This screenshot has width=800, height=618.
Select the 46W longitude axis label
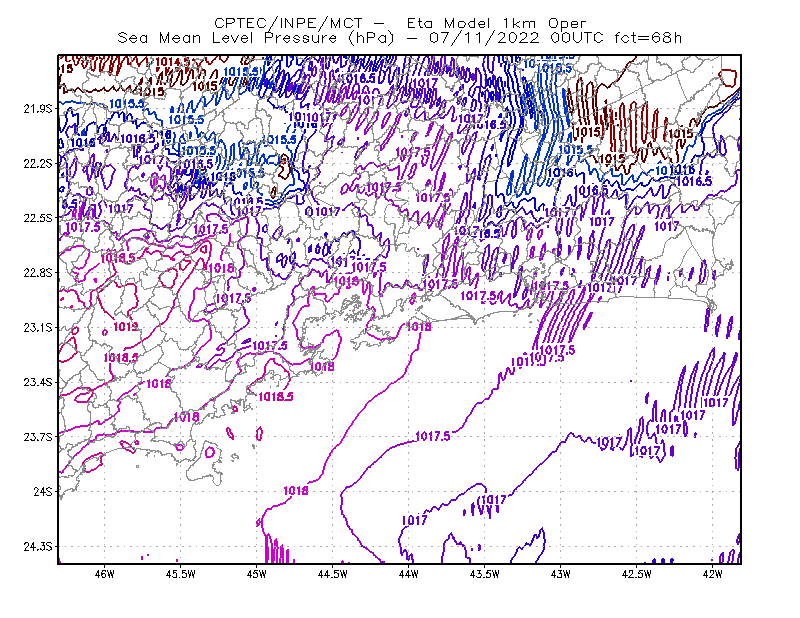pyautogui.click(x=105, y=574)
